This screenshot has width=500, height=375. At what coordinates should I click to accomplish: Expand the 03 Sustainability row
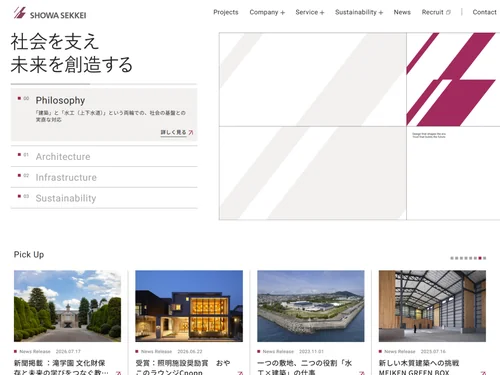click(104, 198)
